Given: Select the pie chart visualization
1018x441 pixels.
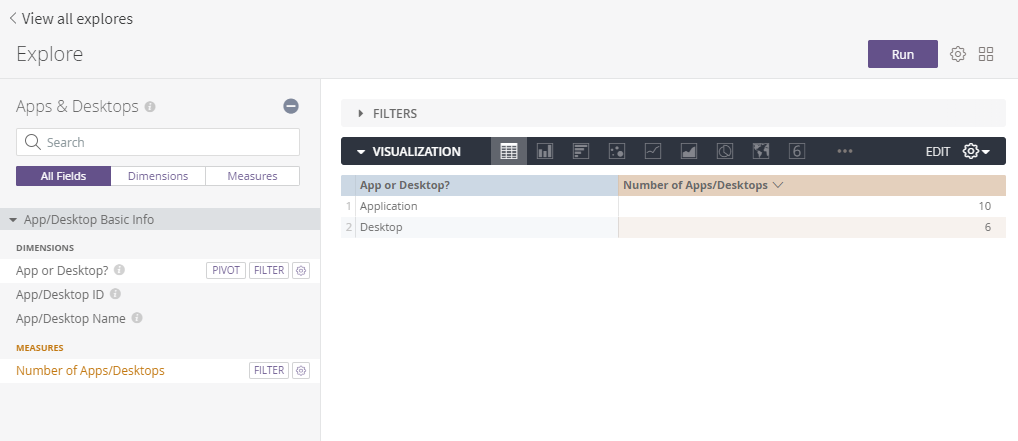Looking at the screenshot, I should pyautogui.click(x=725, y=152).
